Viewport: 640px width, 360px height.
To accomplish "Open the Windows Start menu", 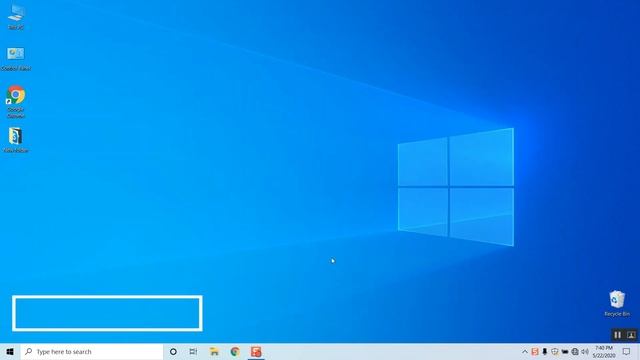I will click(10, 351).
